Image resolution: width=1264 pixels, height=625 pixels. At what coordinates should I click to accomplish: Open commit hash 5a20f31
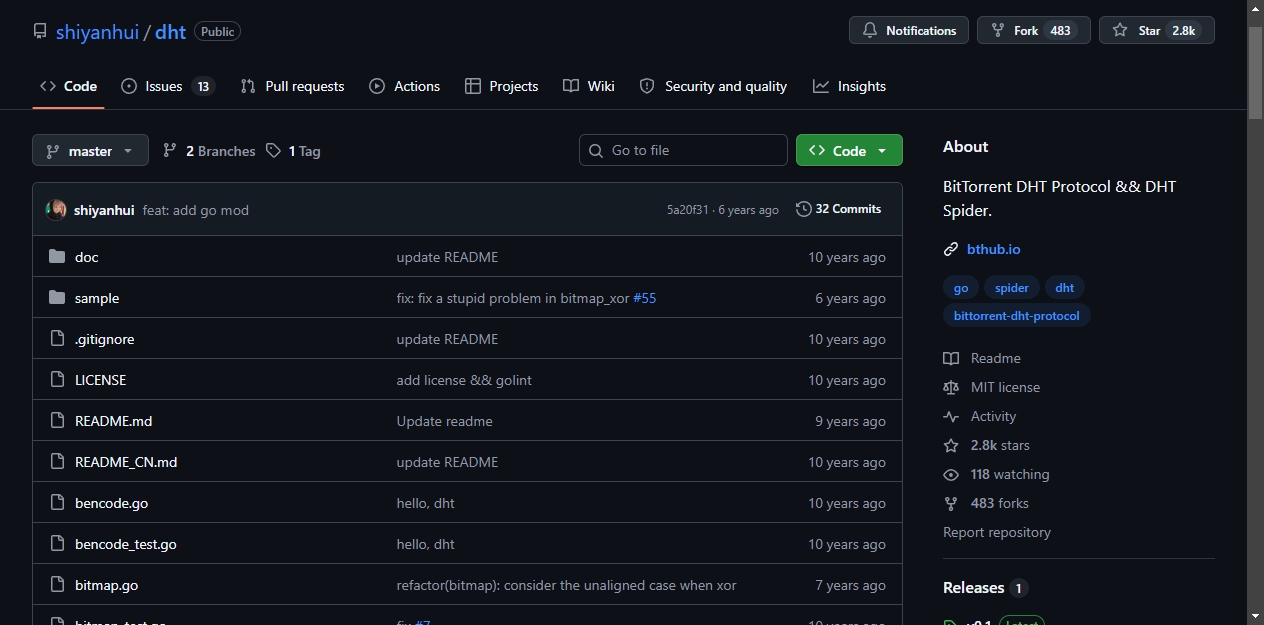pyautogui.click(x=688, y=210)
